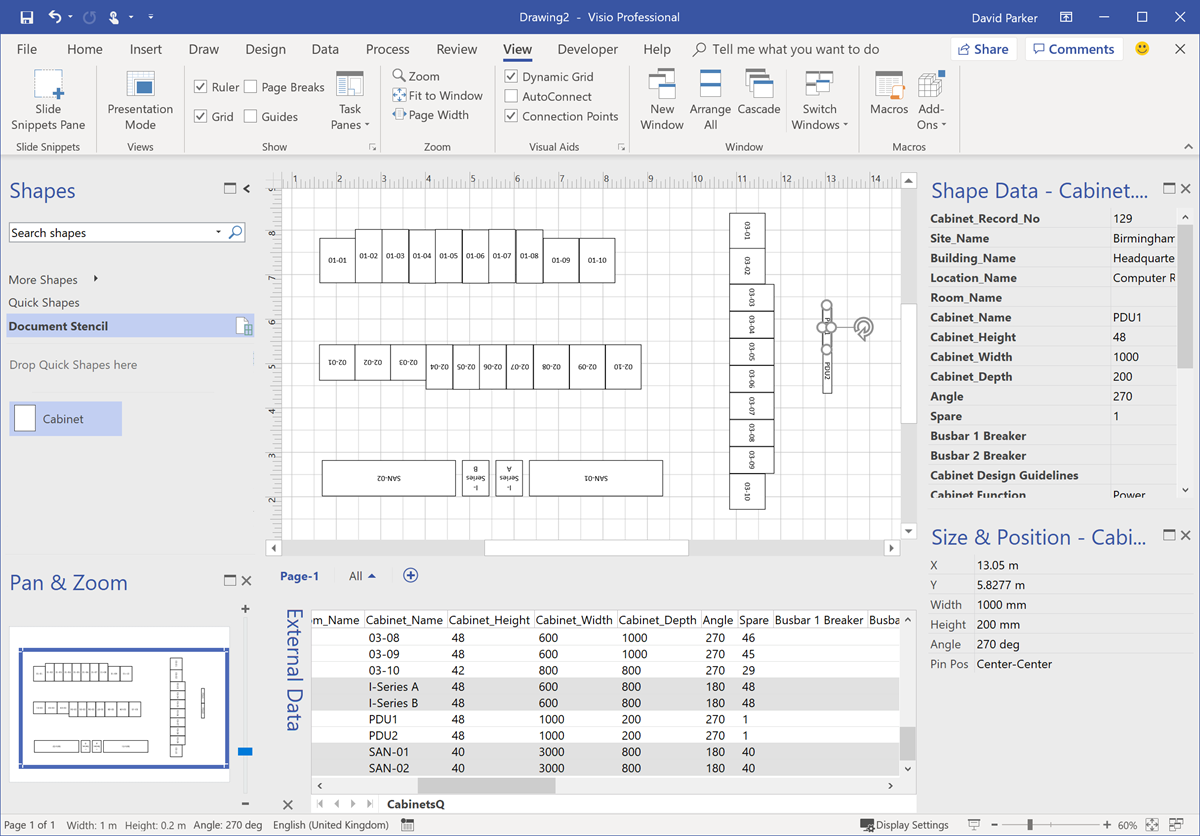
Task: Enable the Page Breaks checkbox
Action: [x=250, y=86]
